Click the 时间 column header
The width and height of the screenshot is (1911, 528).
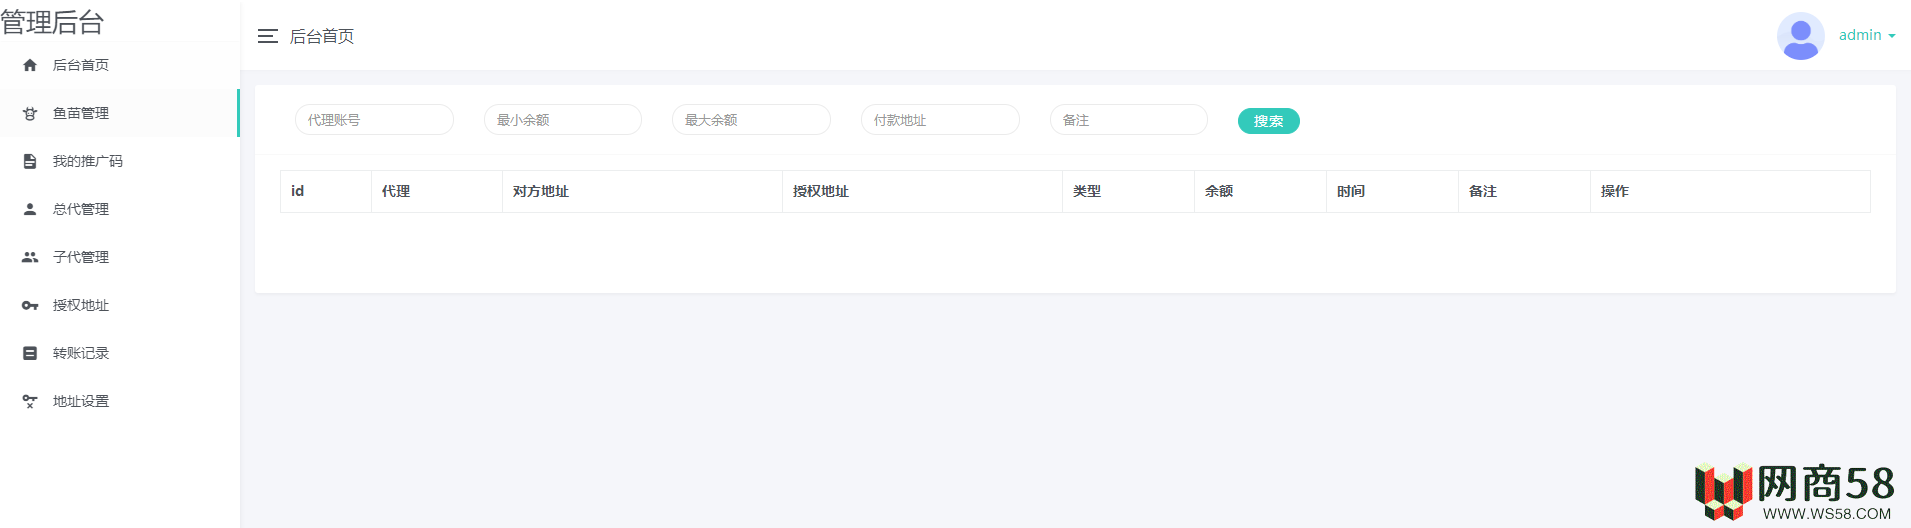tap(1392, 191)
